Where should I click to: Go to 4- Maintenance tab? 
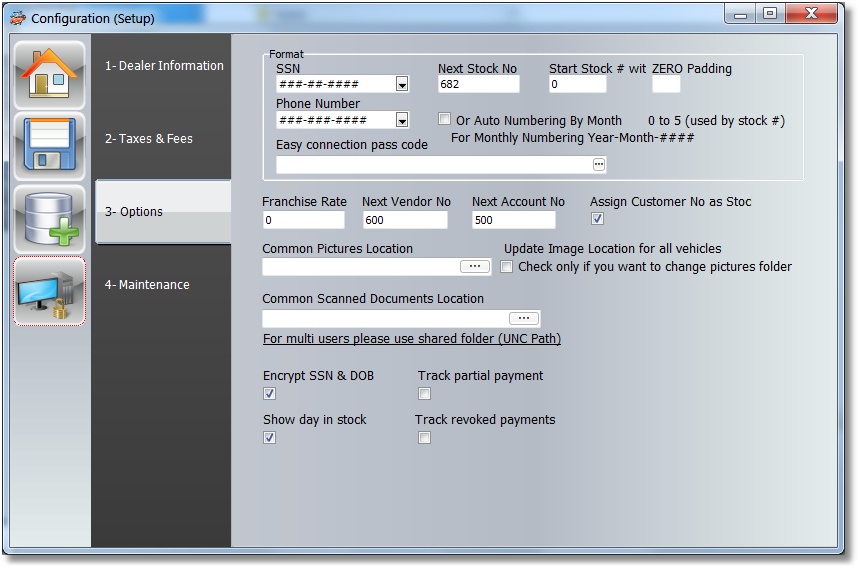pos(147,285)
